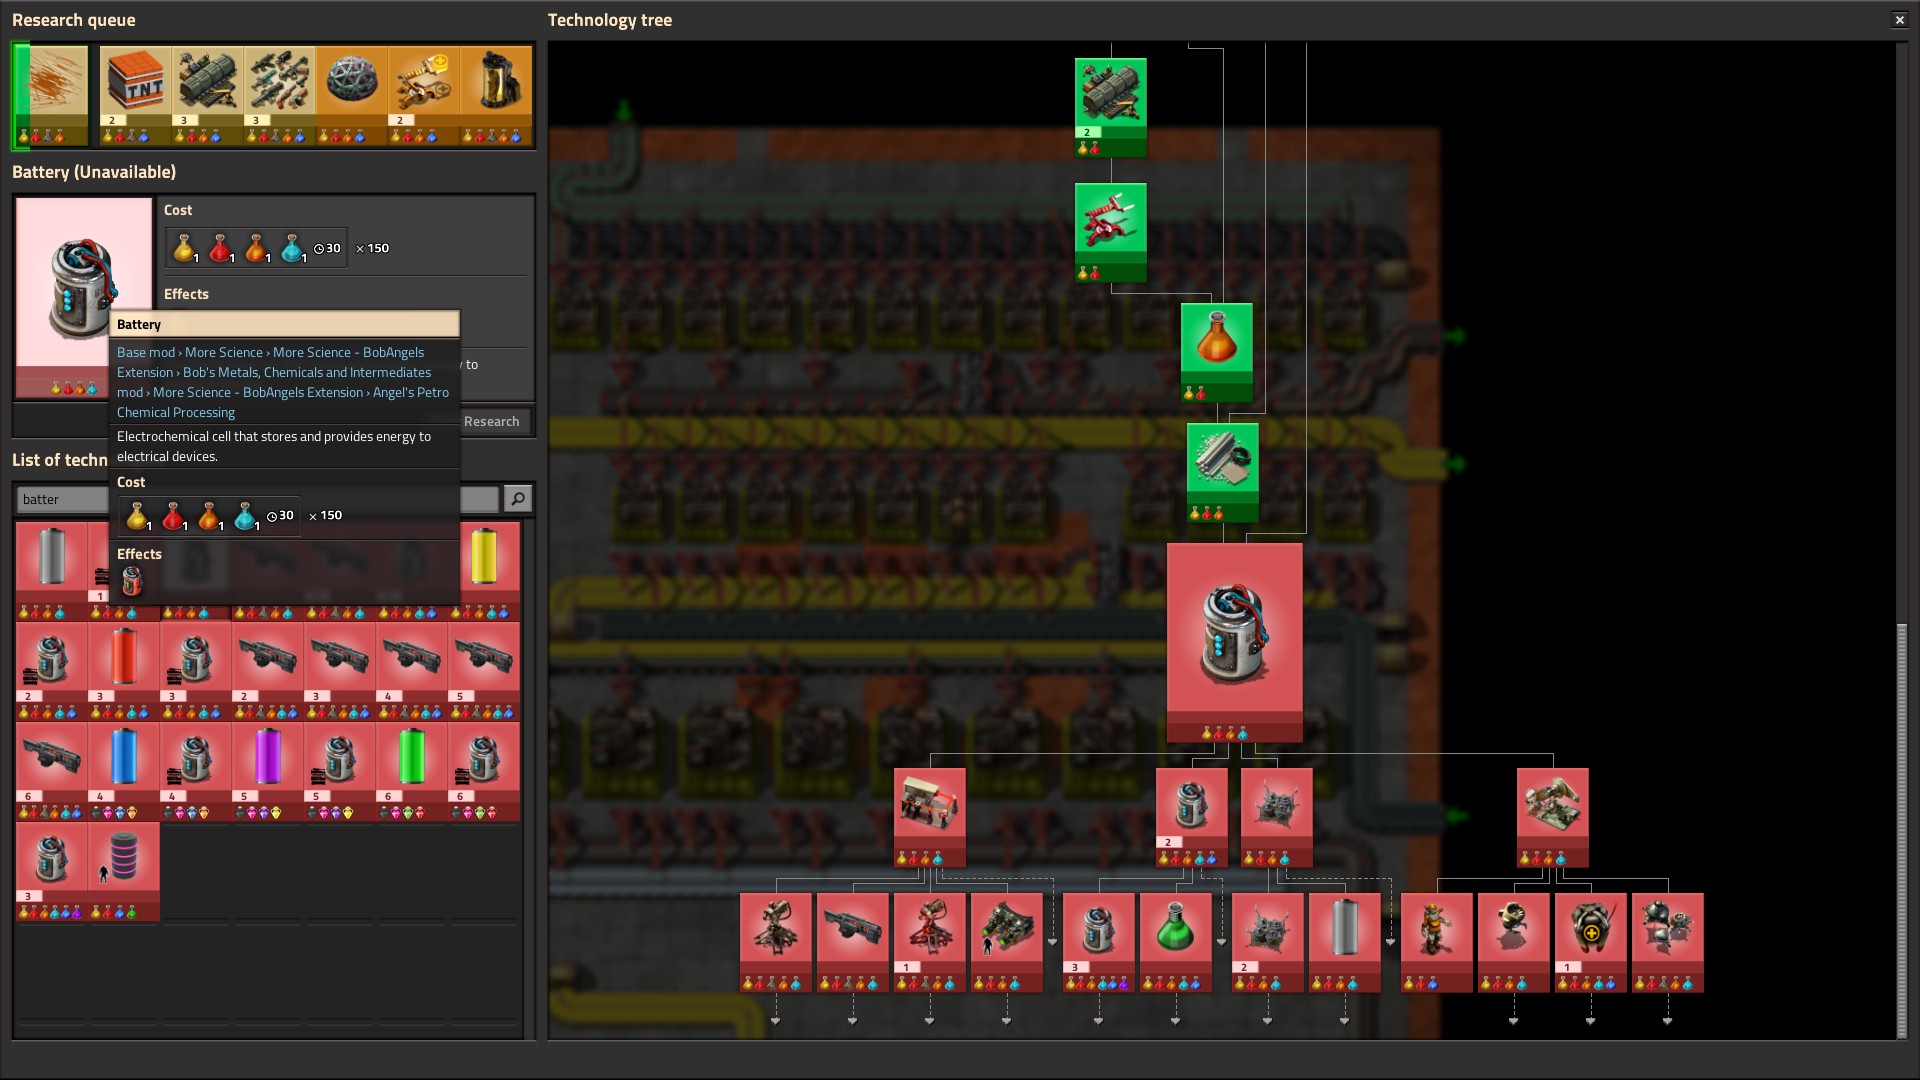Select the level 5 rifle technology in list
Image resolution: width=1920 pixels, height=1080 pixels.
click(x=484, y=670)
